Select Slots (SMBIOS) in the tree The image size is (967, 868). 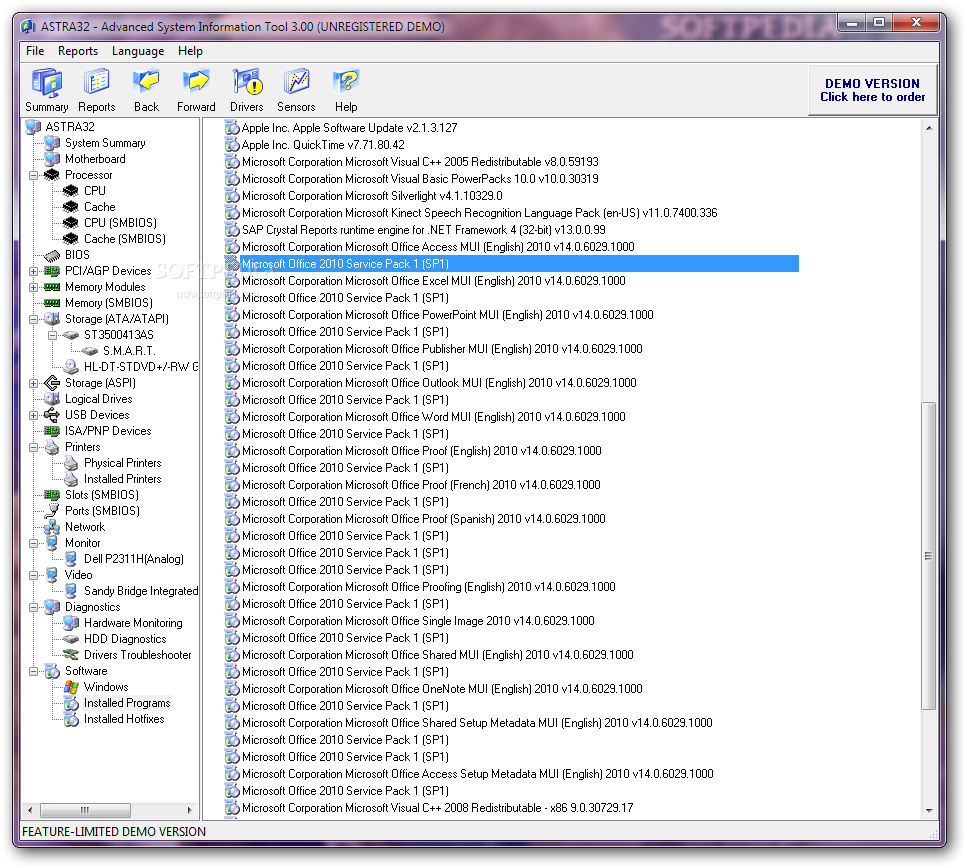pos(102,495)
